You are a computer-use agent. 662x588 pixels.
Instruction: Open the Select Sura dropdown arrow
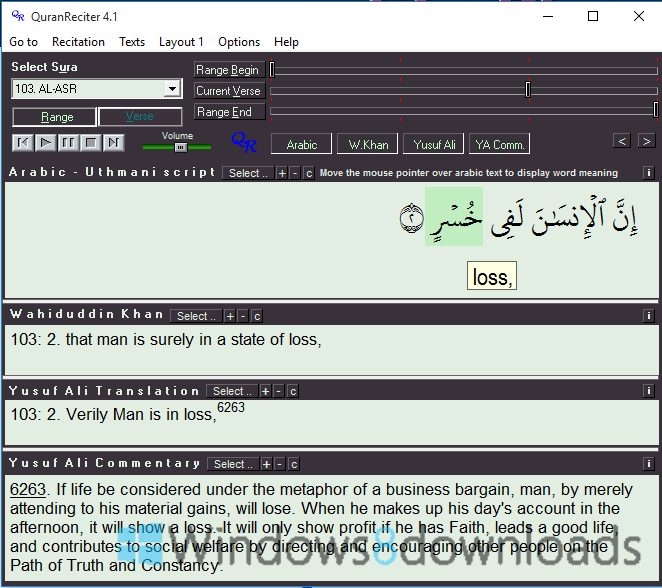172,89
